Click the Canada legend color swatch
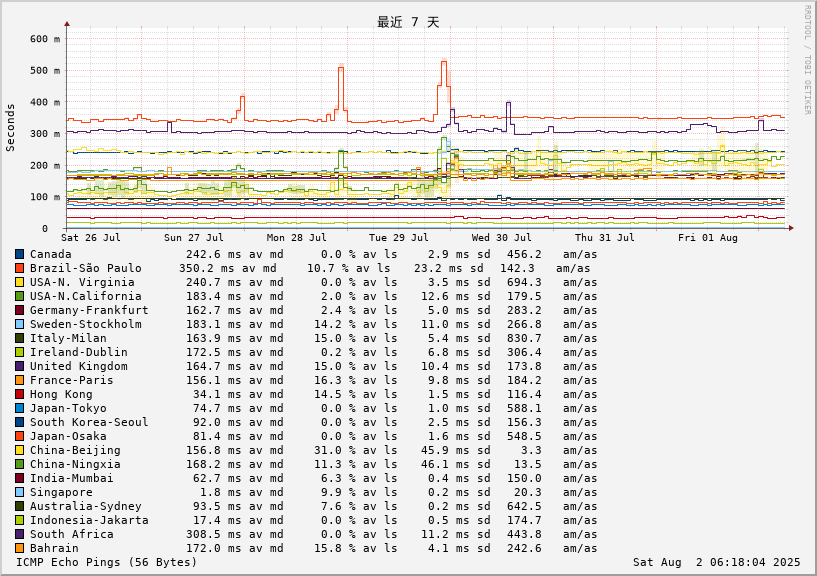The height and width of the screenshot is (576, 817). [x=19, y=254]
